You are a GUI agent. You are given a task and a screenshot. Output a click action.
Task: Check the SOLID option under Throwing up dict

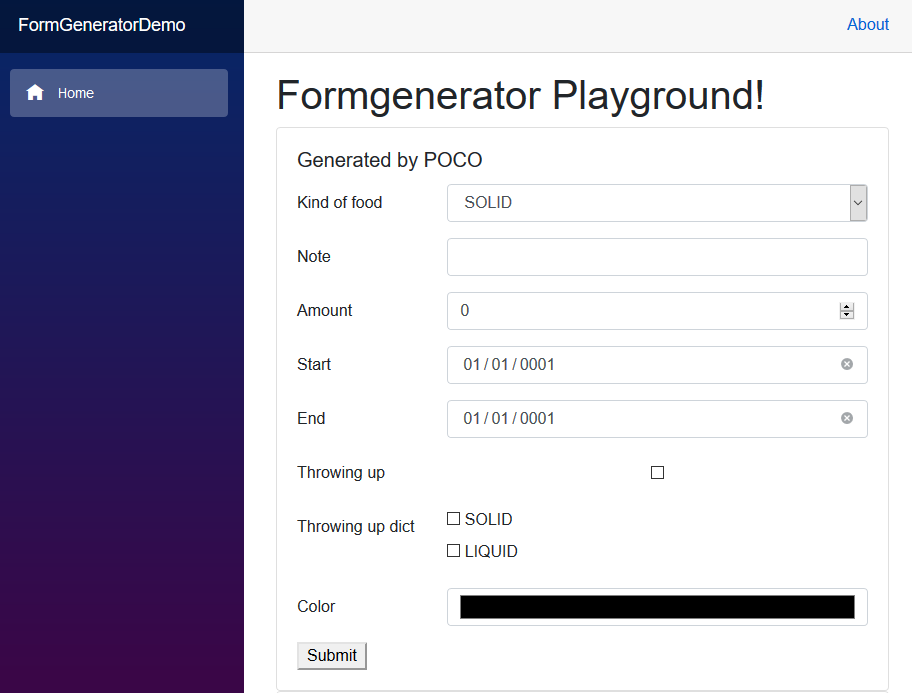[x=453, y=518]
